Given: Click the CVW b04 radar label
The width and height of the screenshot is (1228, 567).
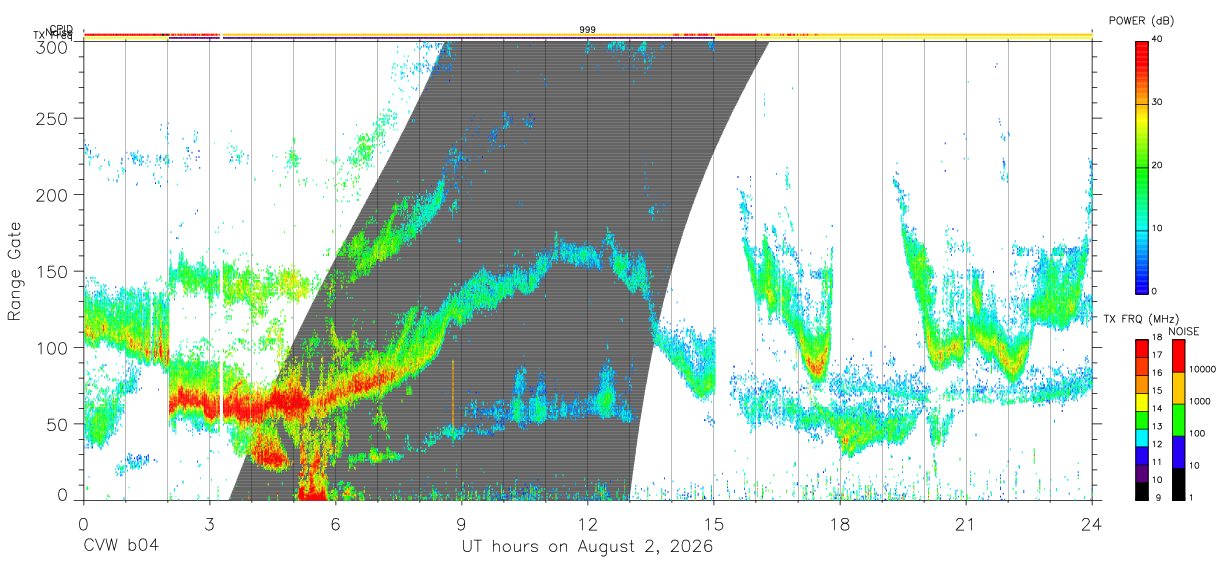Looking at the screenshot, I should (121, 547).
